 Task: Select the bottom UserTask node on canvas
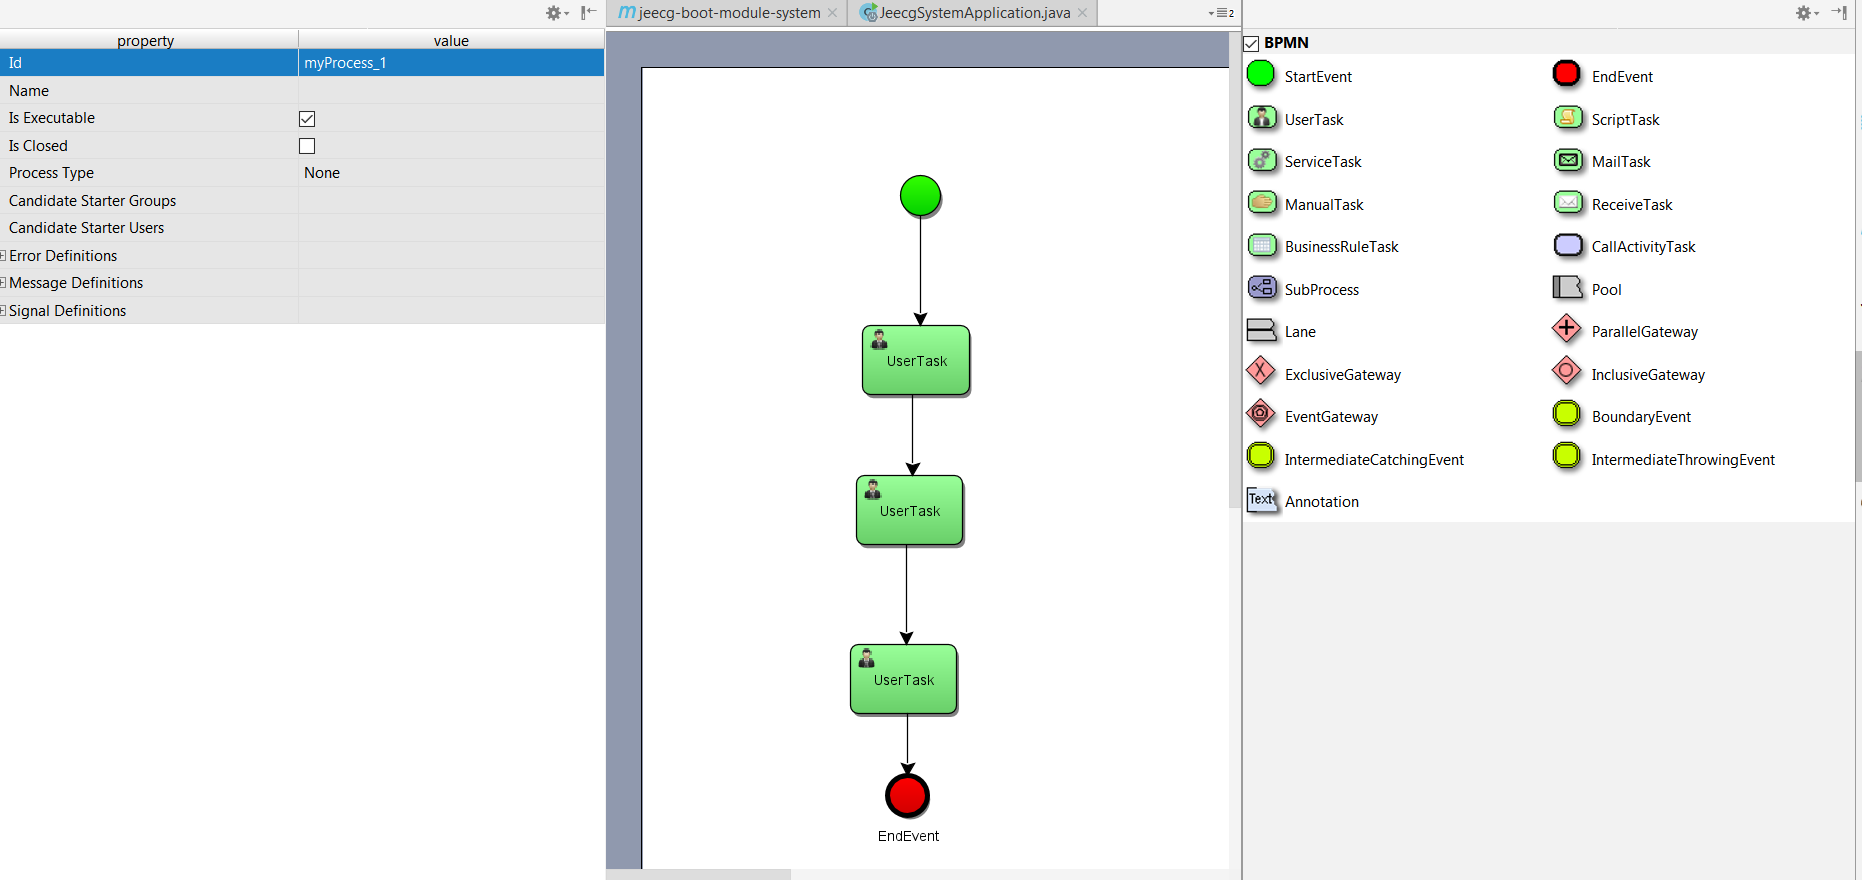point(904,679)
